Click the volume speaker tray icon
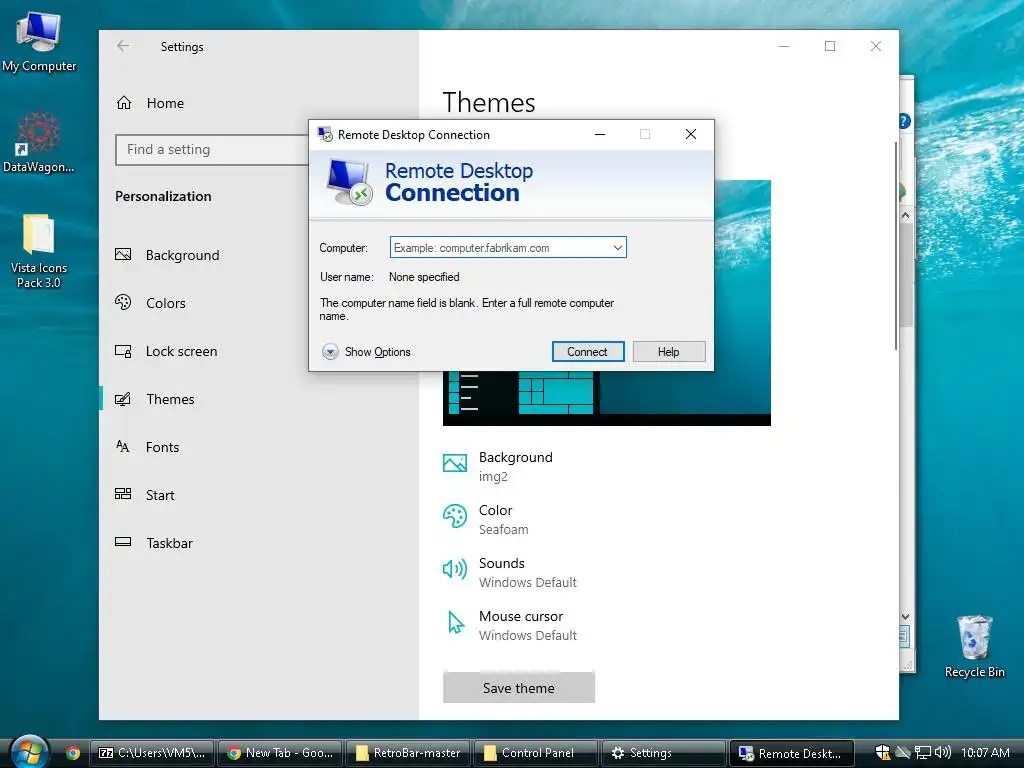This screenshot has width=1024, height=768. click(x=942, y=752)
